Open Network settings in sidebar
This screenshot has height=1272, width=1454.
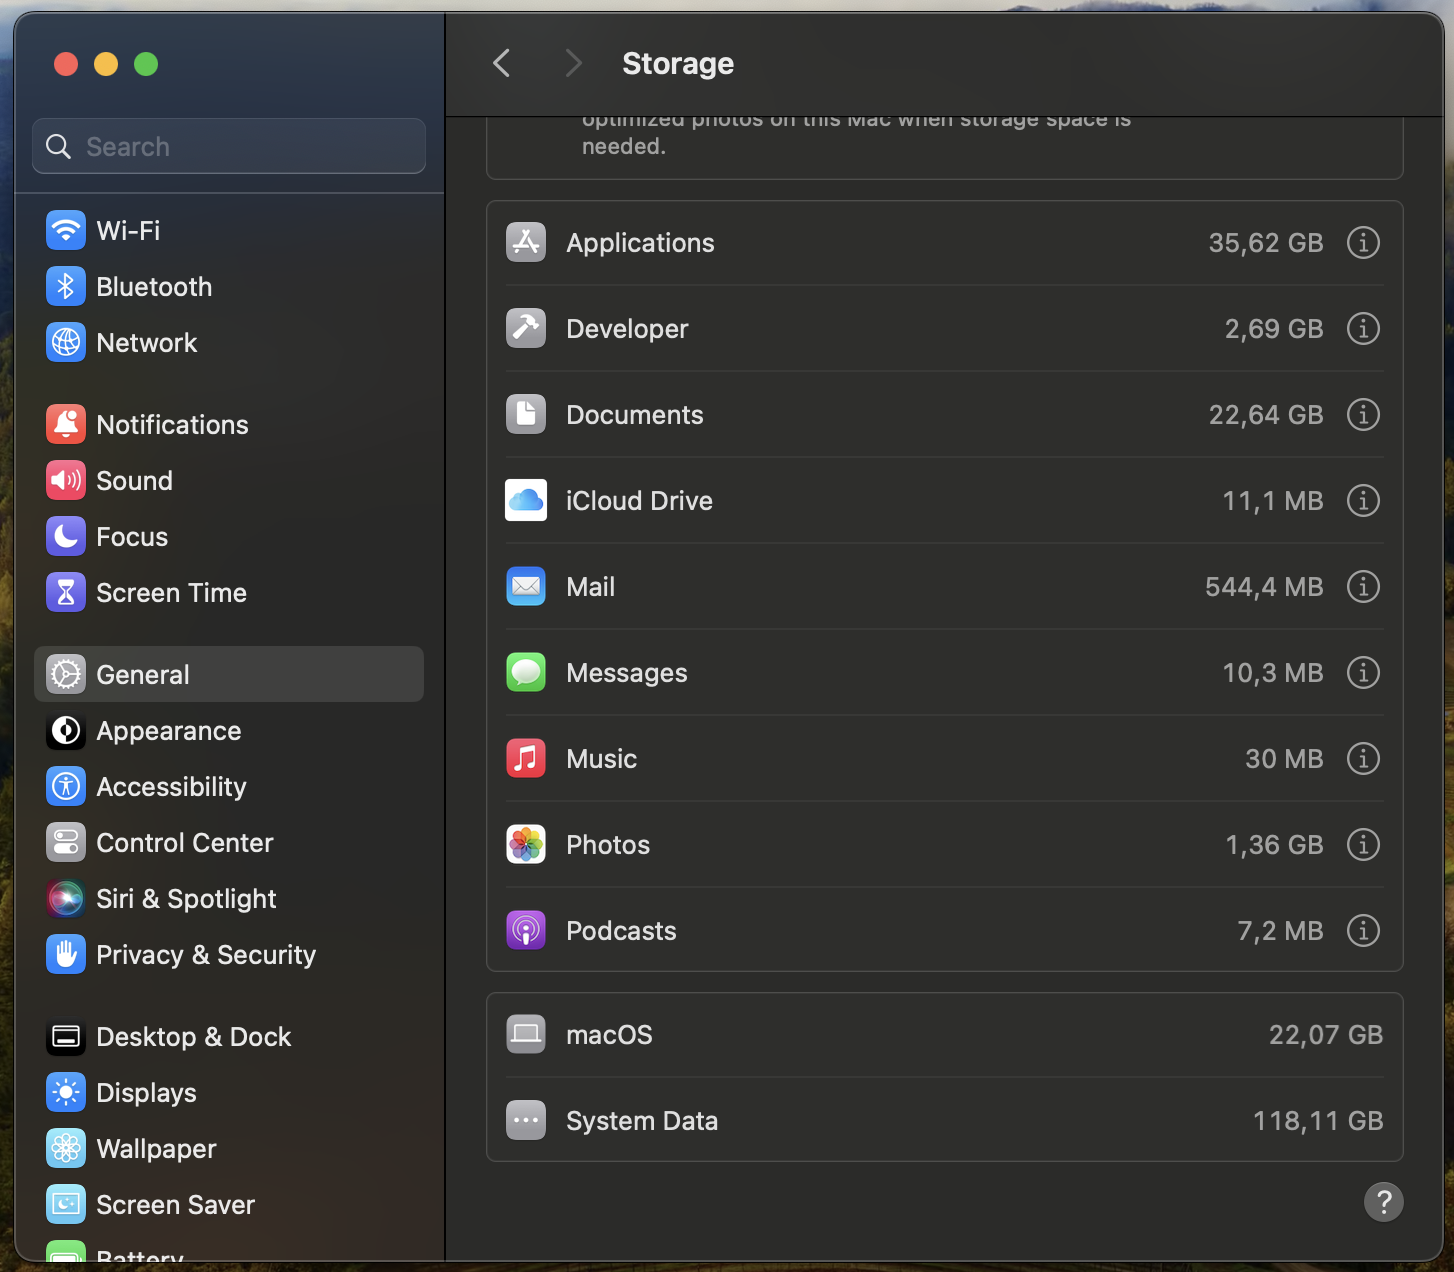pos(229,342)
